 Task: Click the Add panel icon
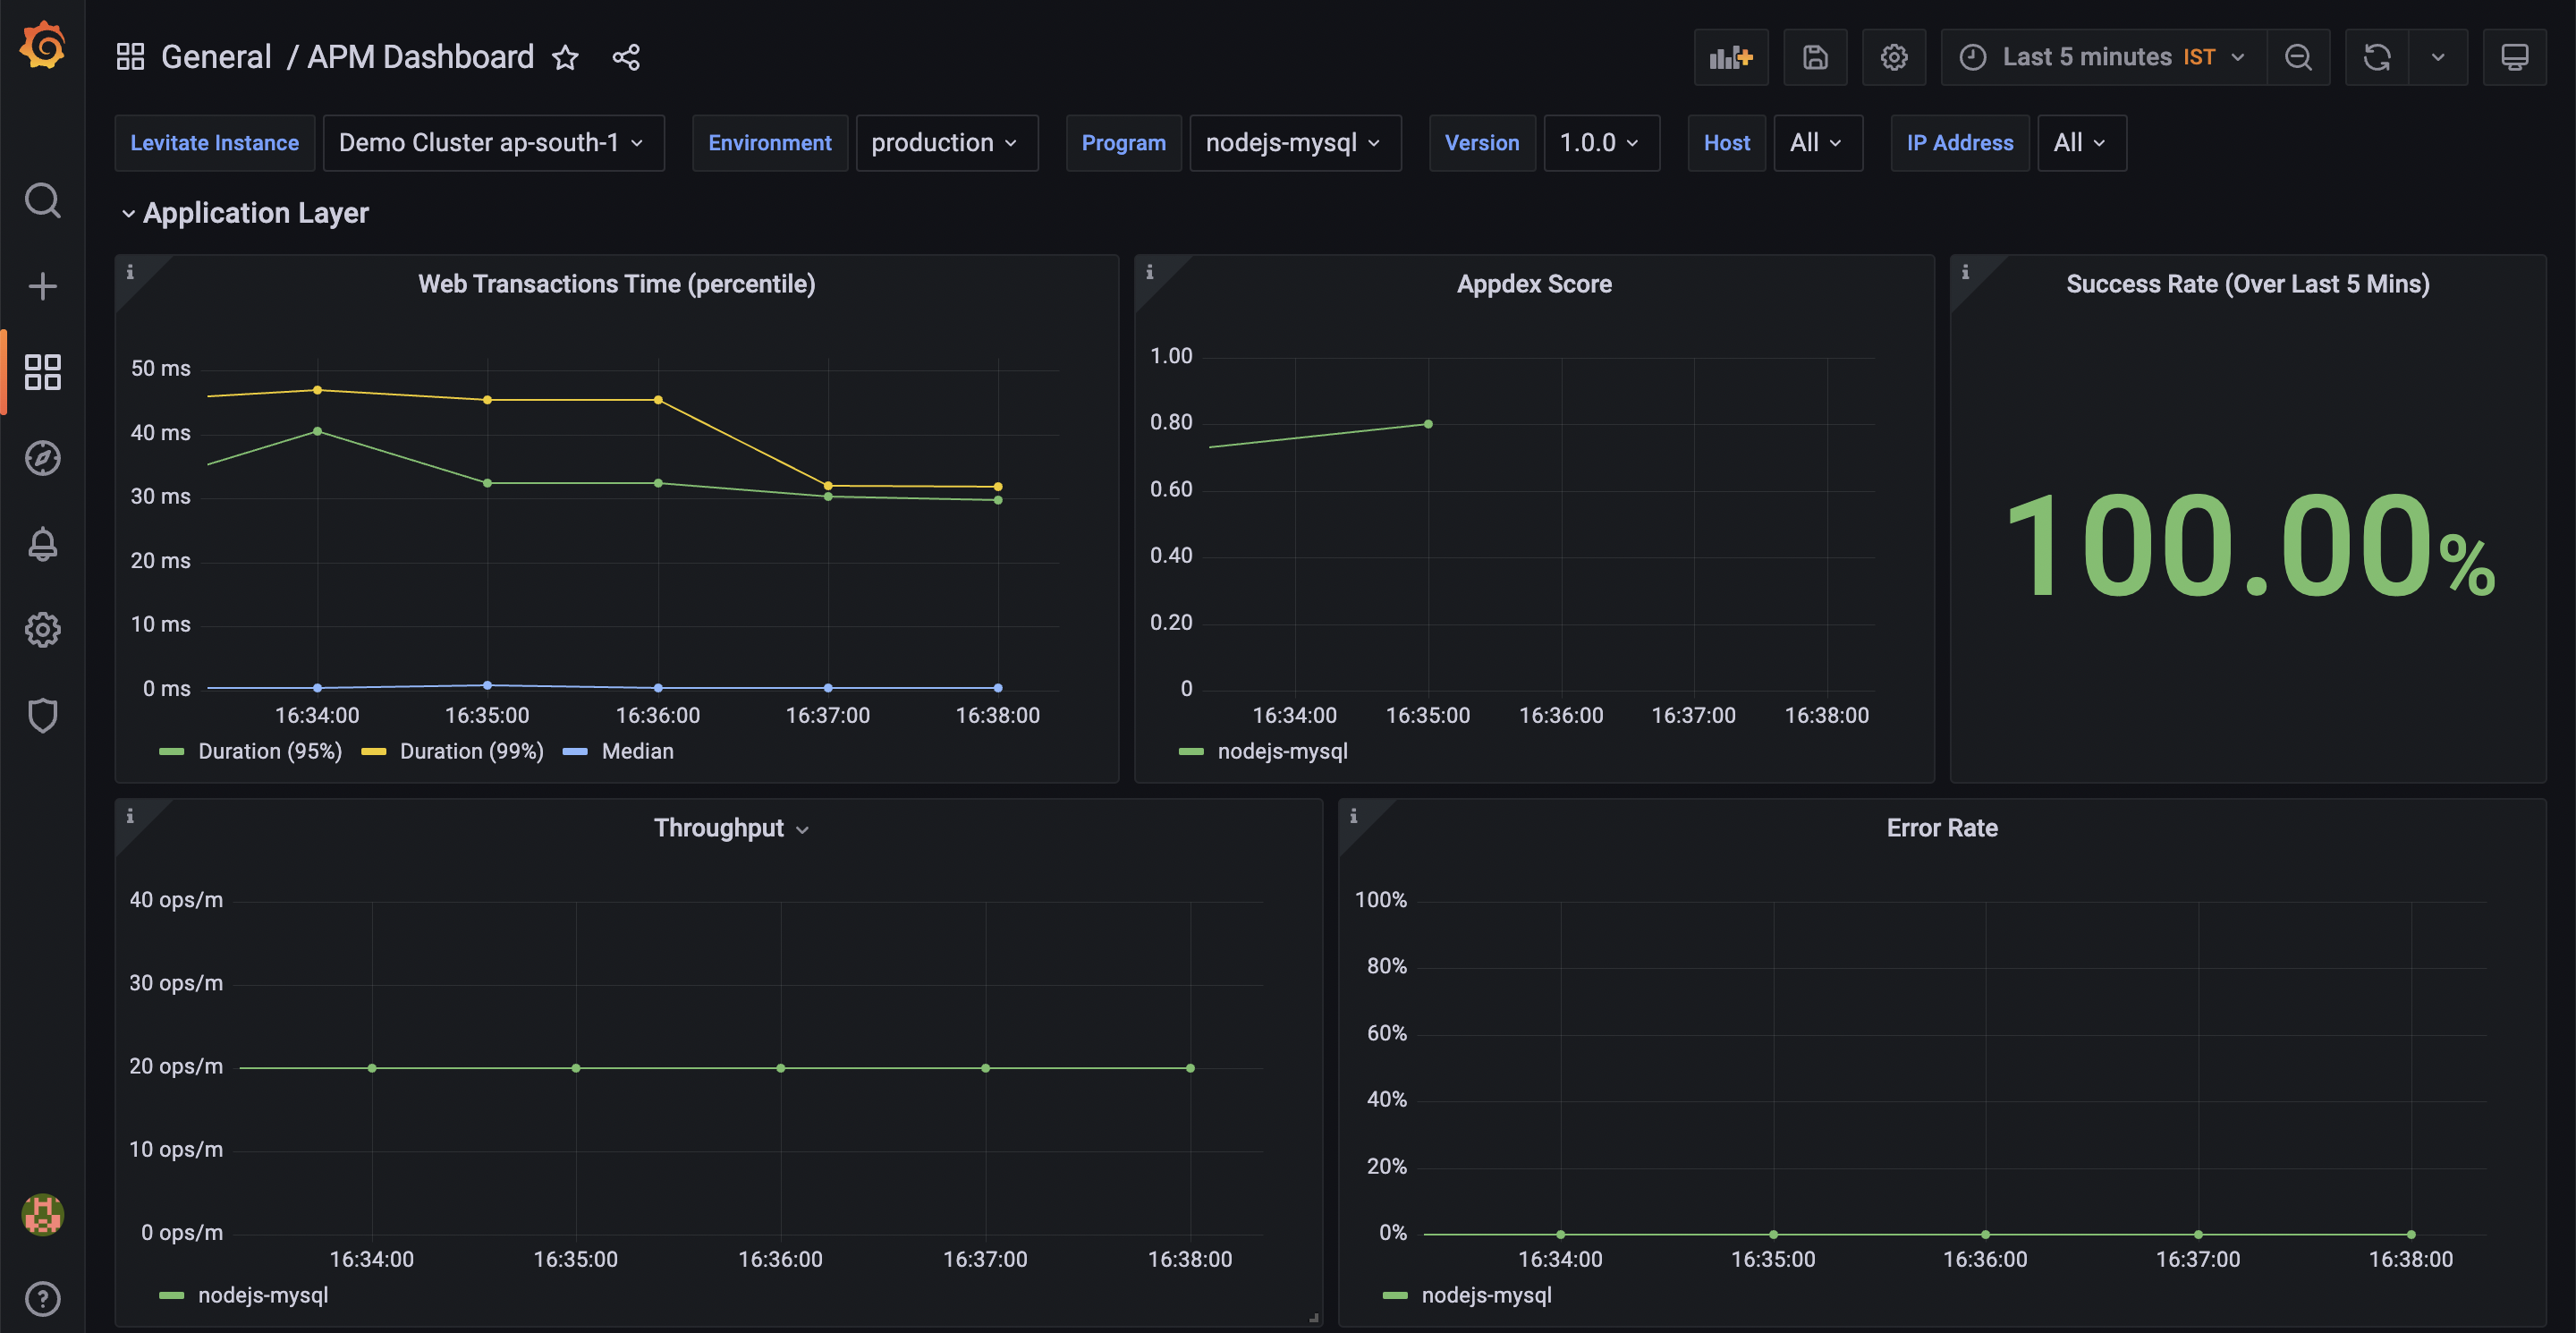click(x=1730, y=57)
